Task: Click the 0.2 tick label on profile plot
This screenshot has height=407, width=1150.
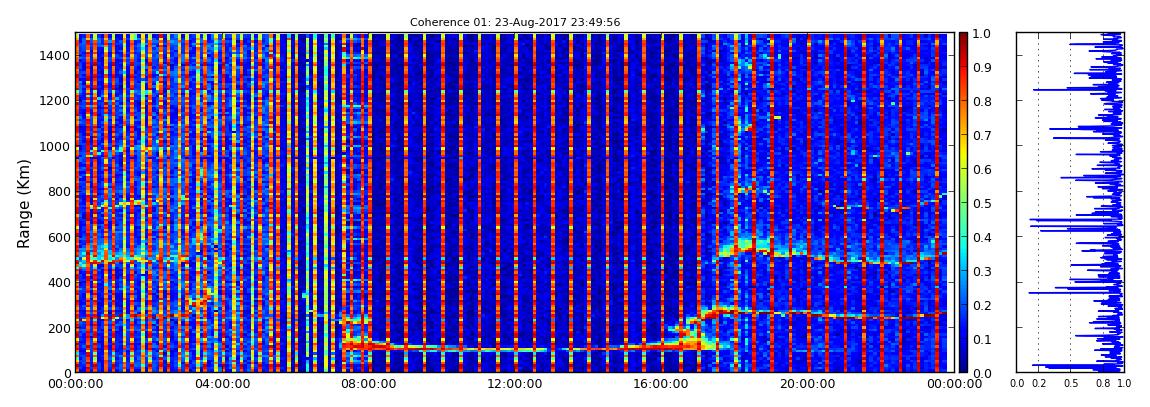Action: pos(1038,384)
